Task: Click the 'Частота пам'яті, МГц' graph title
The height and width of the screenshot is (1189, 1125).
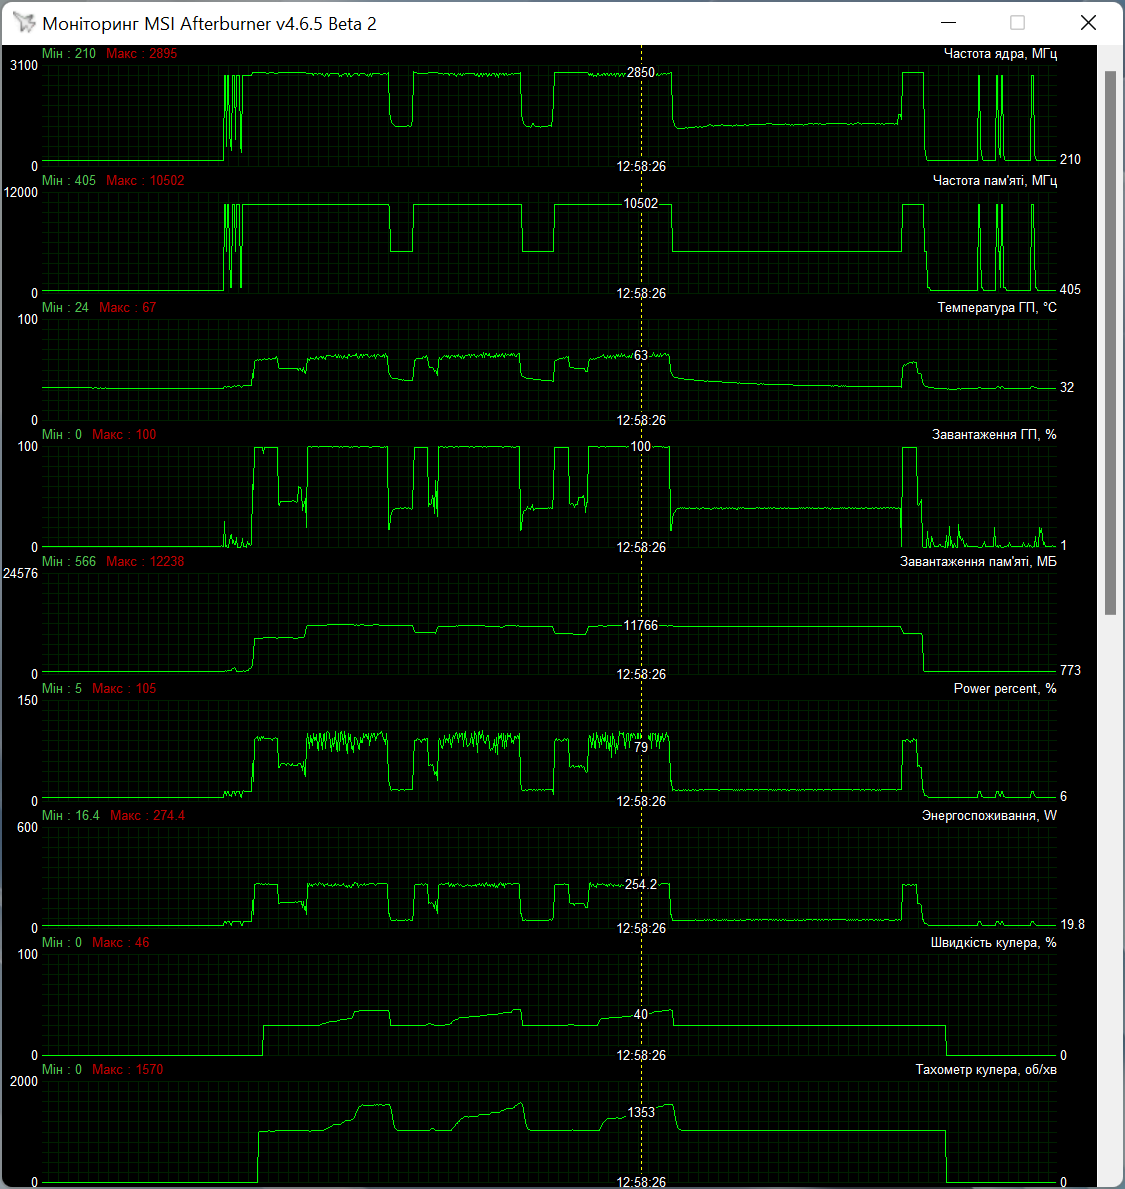Action: [995, 180]
